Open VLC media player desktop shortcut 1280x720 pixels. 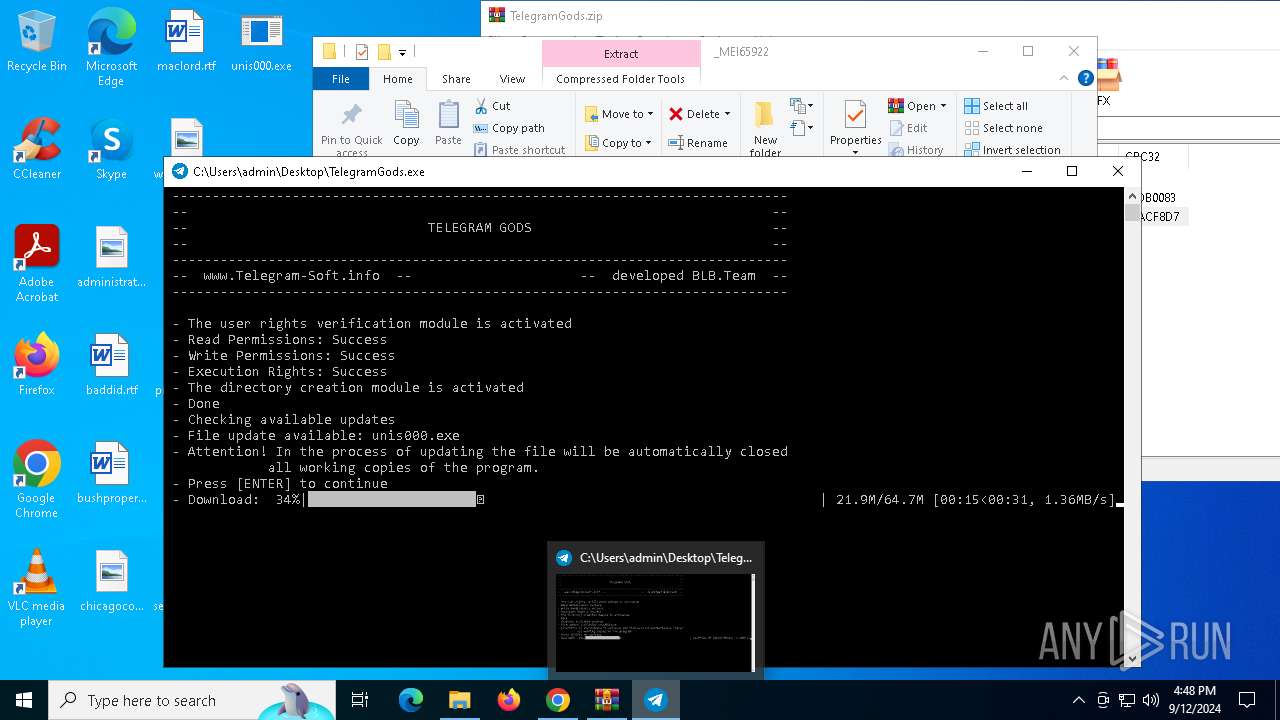click(x=37, y=587)
